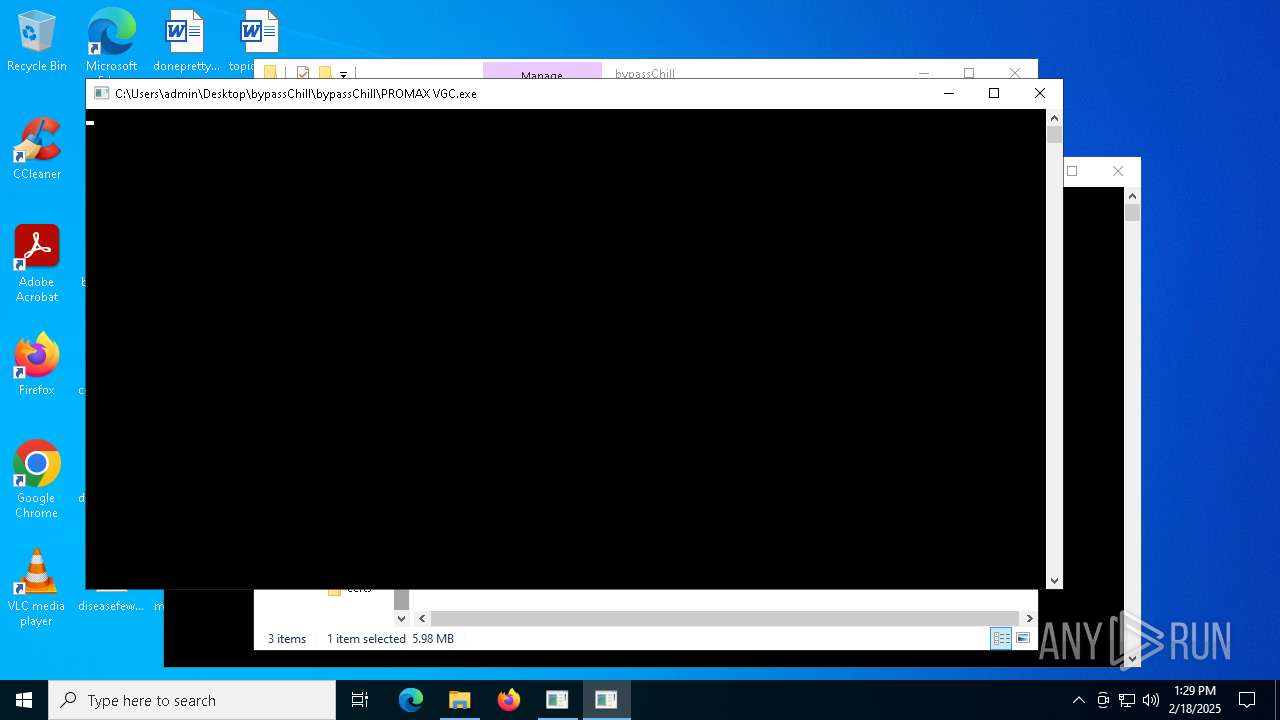Open the Windows Start menu
The image size is (1280, 720).
pyautogui.click(x=24, y=700)
